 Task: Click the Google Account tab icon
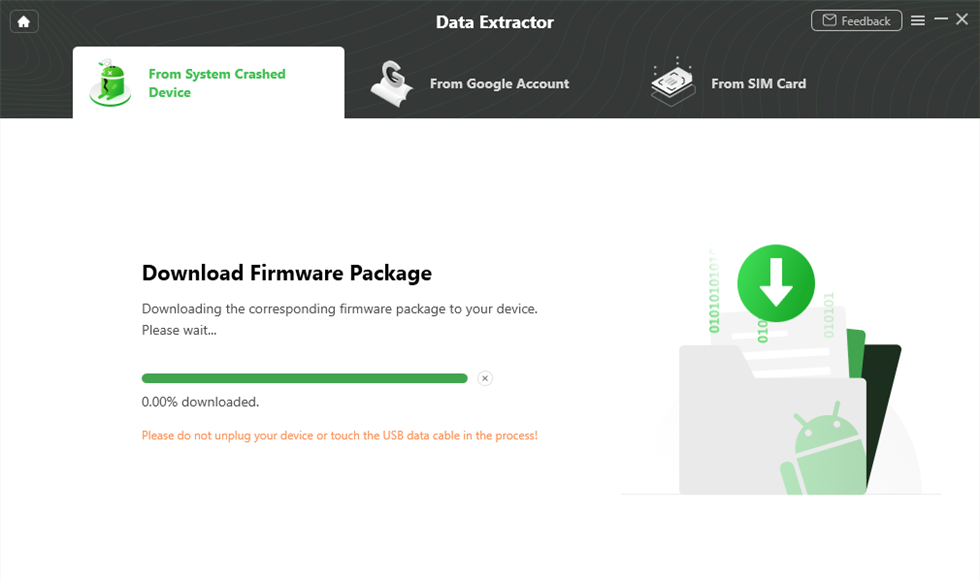392,84
